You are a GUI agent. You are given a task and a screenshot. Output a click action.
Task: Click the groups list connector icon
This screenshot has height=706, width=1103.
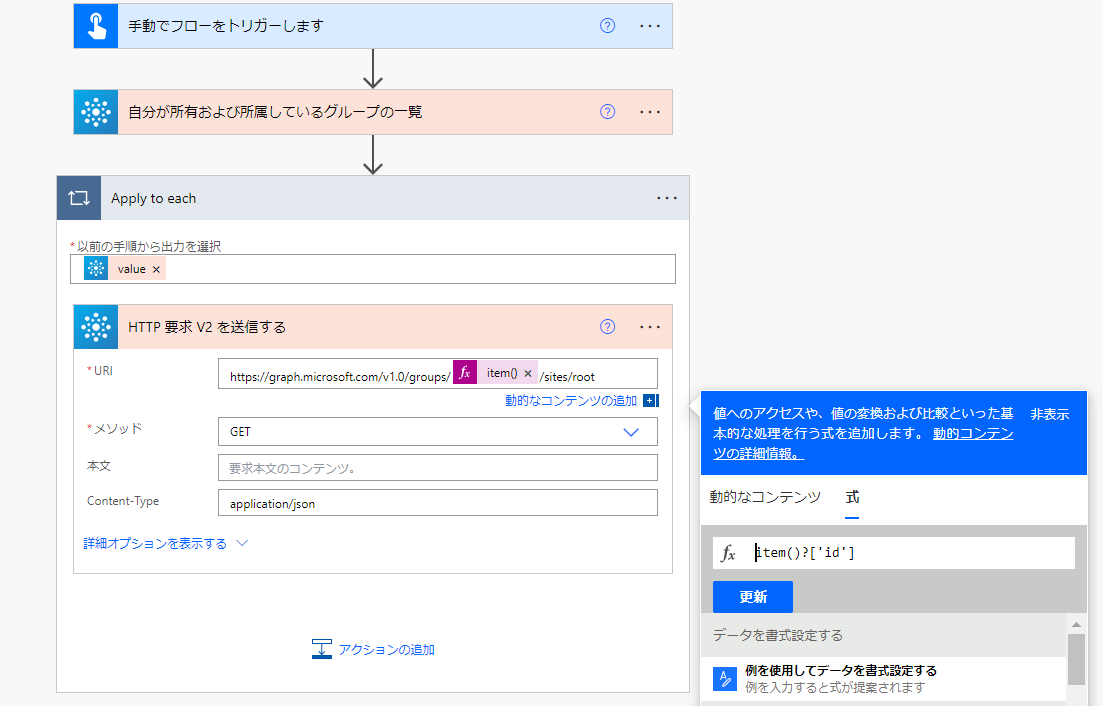pyautogui.click(x=96, y=112)
